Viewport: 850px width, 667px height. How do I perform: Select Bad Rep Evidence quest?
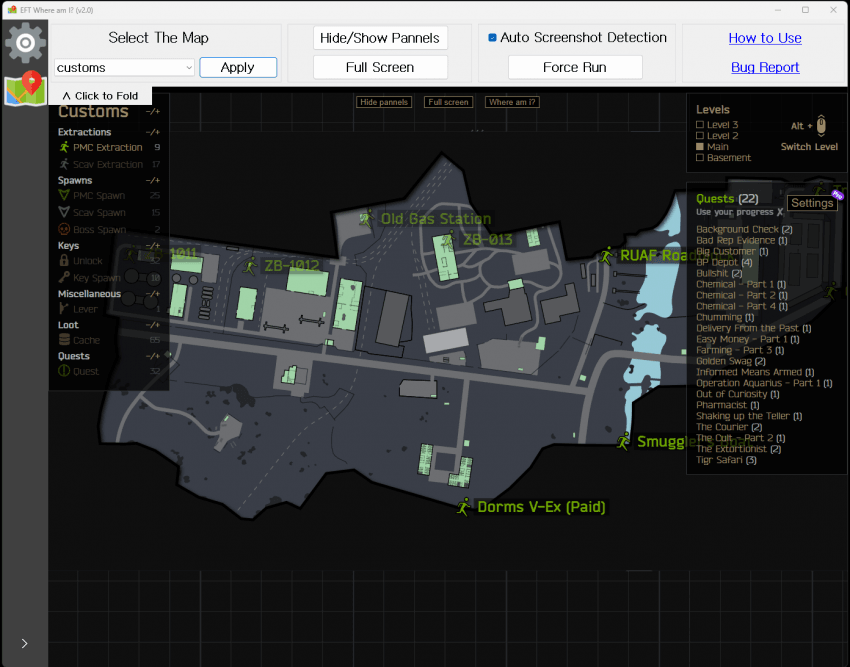[x=742, y=240]
